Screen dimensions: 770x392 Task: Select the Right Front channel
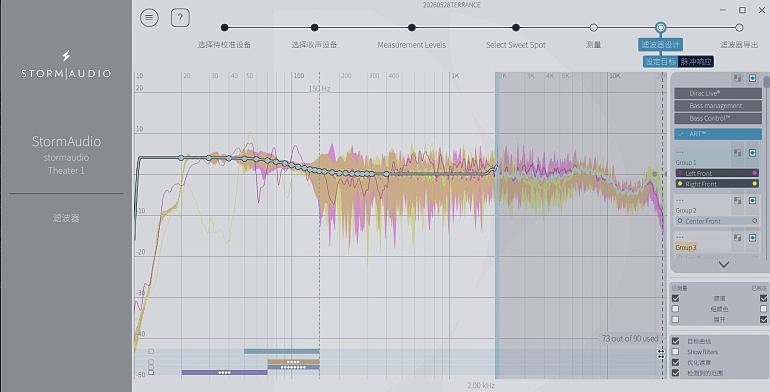(717, 184)
